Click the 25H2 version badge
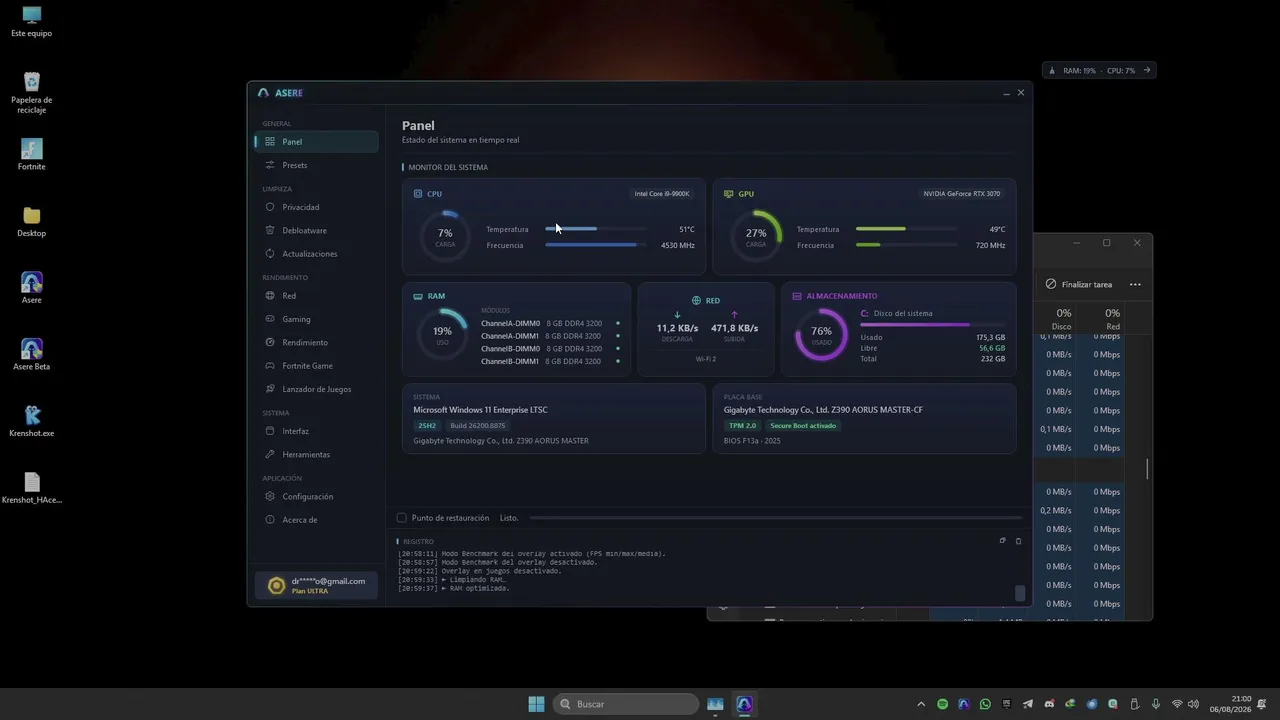The height and width of the screenshot is (720, 1280). click(x=426, y=426)
